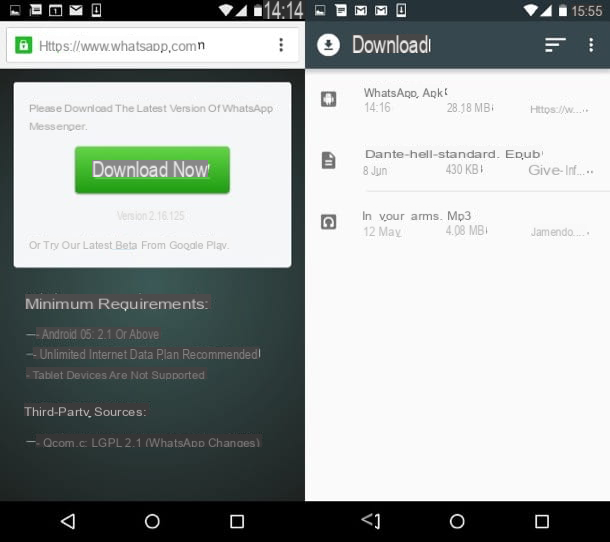Screen dimensions: 610x542
Task: Tap the Third-Party Sources heading
Action: [85, 412]
